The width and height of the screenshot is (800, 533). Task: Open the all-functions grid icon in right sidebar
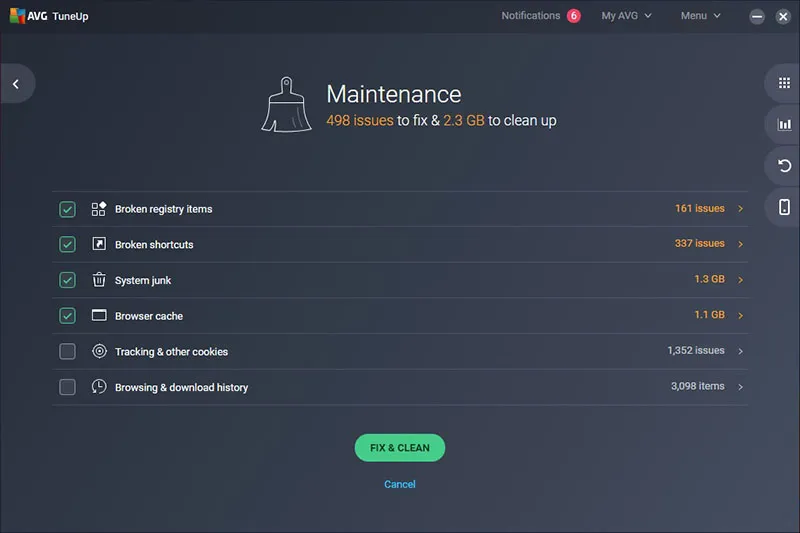point(784,83)
